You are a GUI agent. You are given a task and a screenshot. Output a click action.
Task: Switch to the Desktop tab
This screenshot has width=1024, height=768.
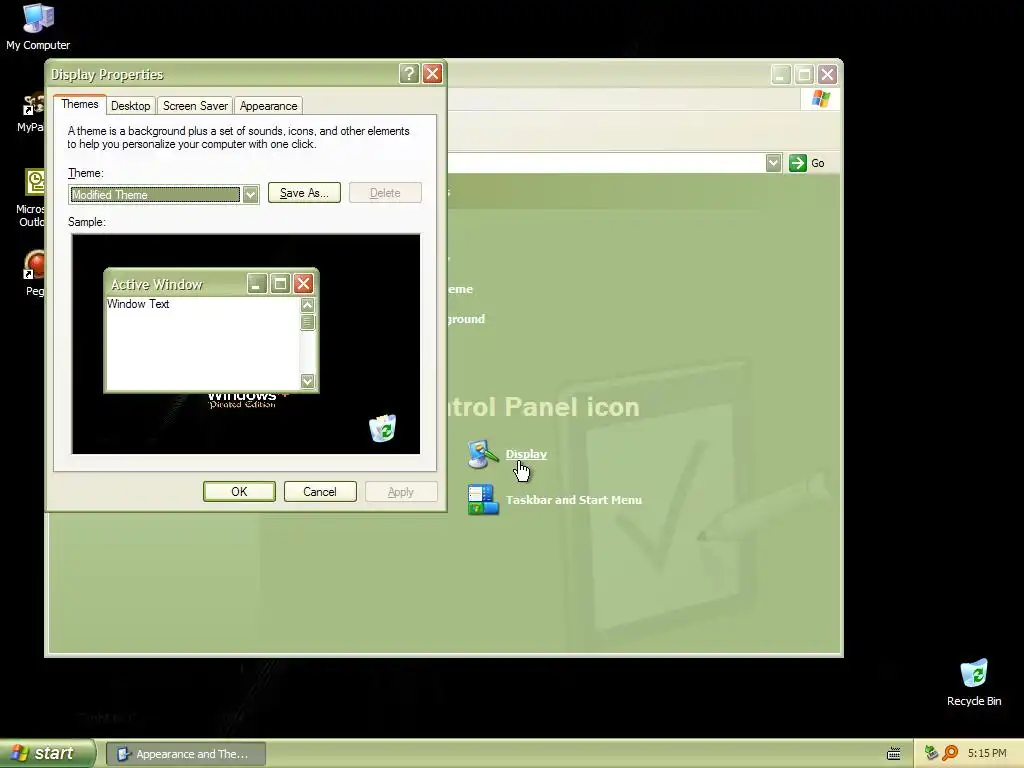[131, 106]
